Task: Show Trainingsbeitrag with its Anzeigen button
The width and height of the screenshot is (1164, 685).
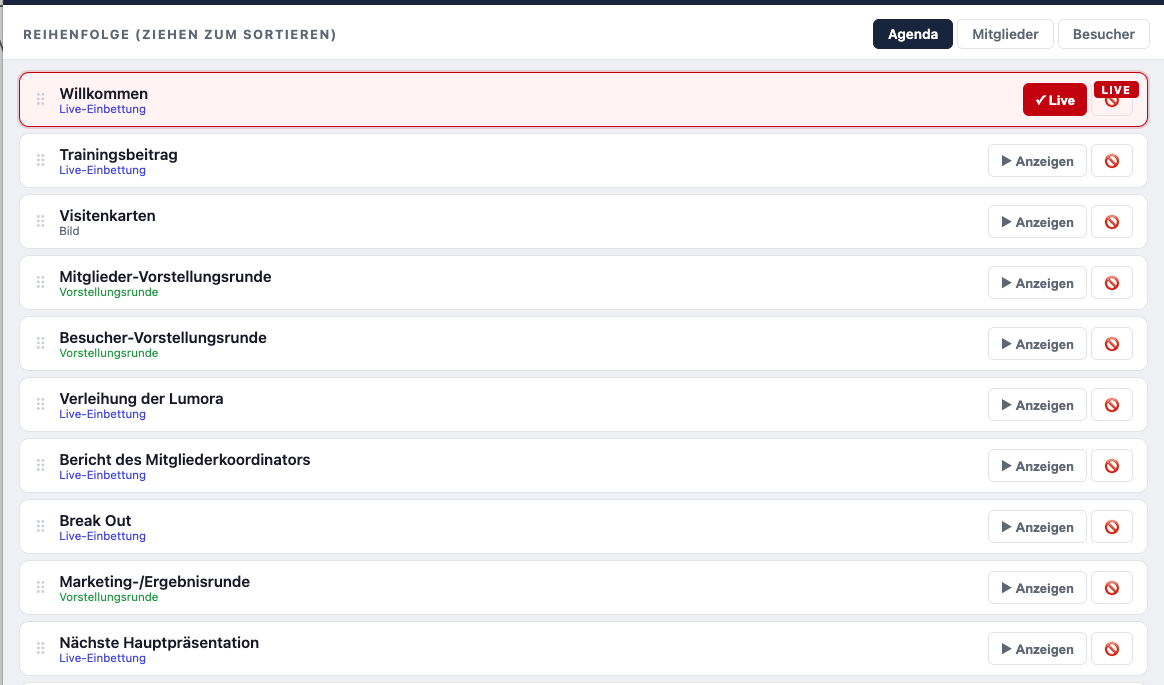Action: click(x=1037, y=161)
